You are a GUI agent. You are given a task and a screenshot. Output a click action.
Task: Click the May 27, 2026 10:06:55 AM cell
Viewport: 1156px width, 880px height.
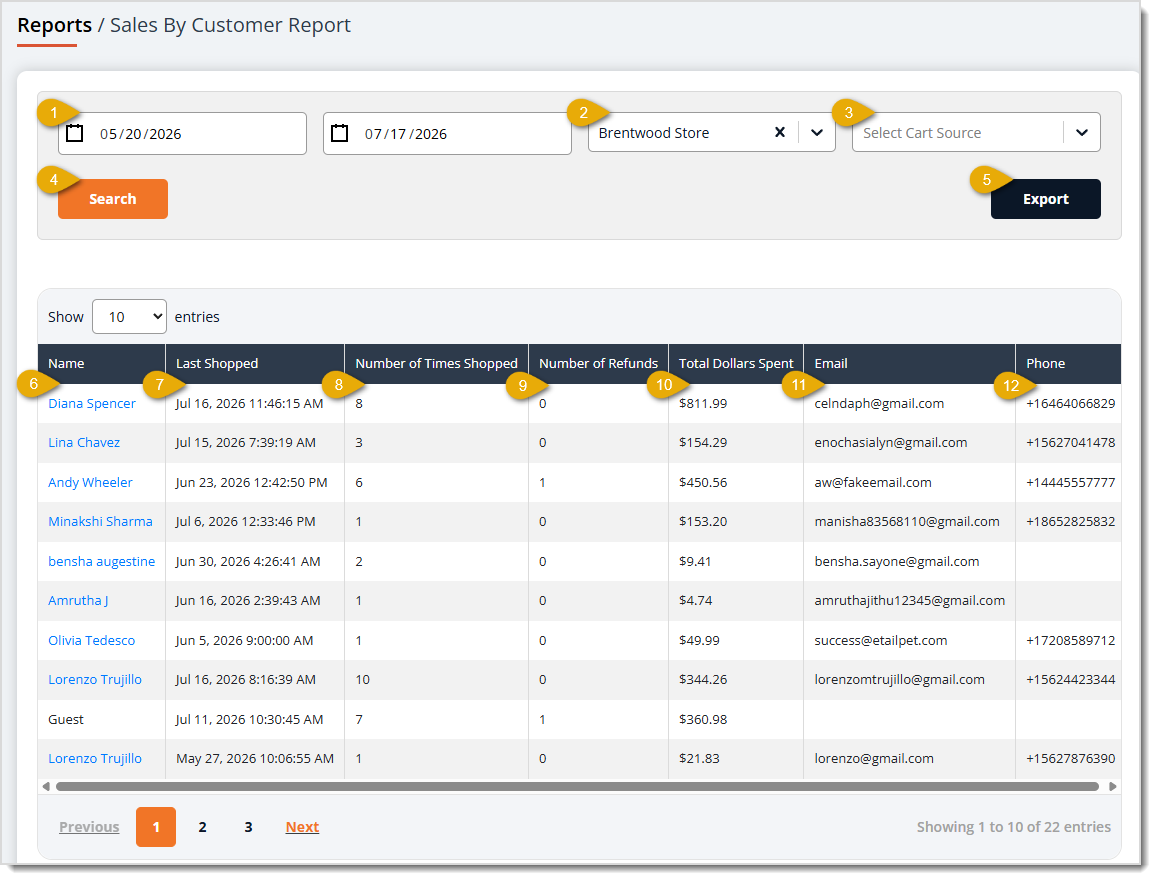(255, 758)
